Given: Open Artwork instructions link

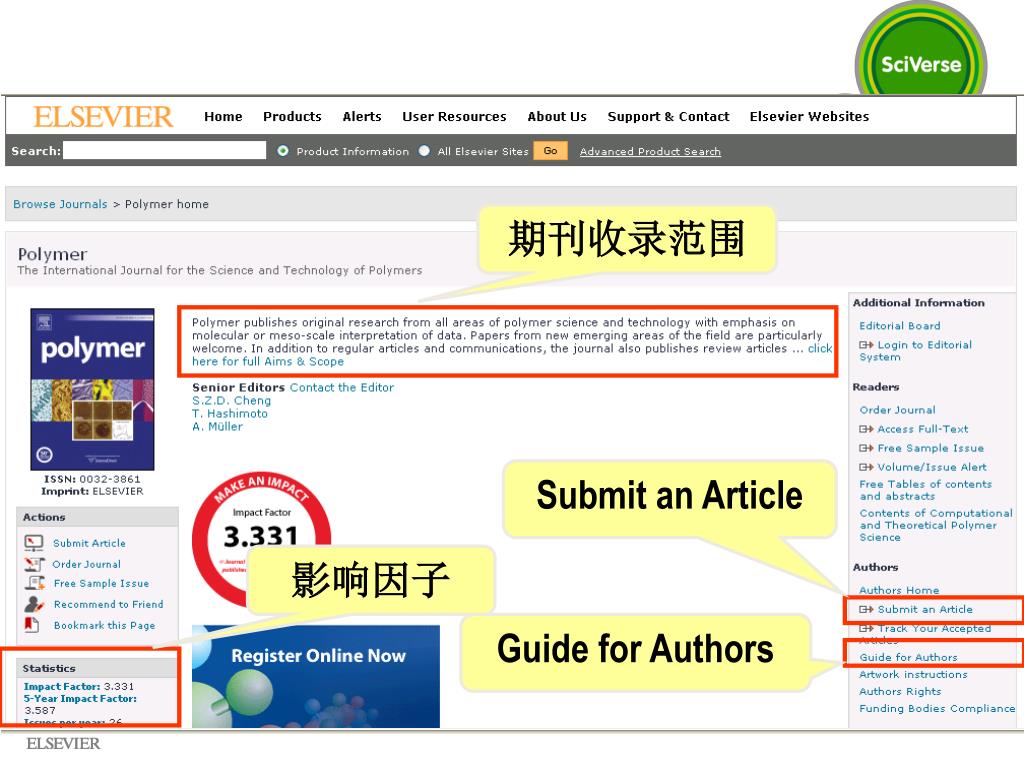Looking at the screenshot, I should point(913,674).
